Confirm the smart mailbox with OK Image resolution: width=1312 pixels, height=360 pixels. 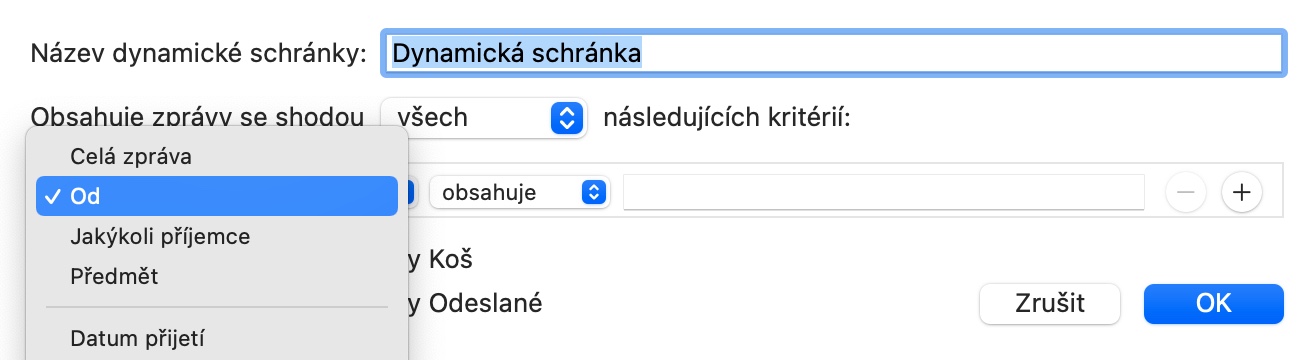pos(1213,304)
